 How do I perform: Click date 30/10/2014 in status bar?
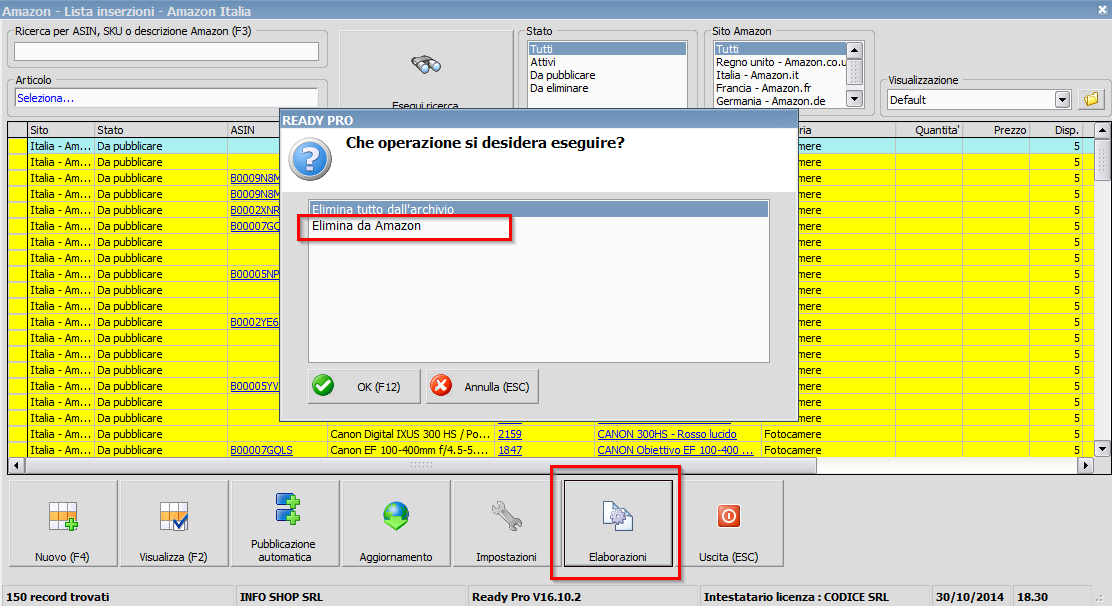(969, 597)
